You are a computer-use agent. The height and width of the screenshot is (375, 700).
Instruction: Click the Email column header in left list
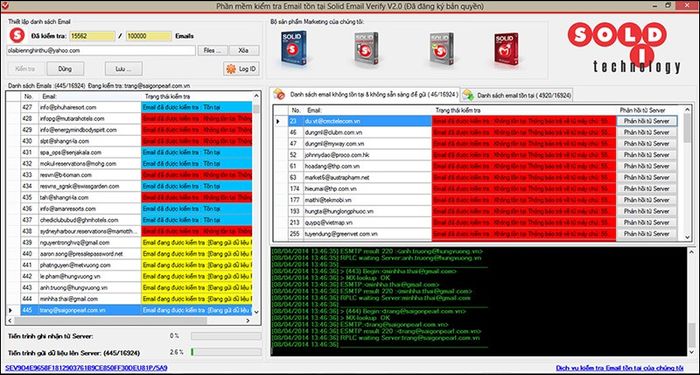pyautogui.click(x=90, y=96)
